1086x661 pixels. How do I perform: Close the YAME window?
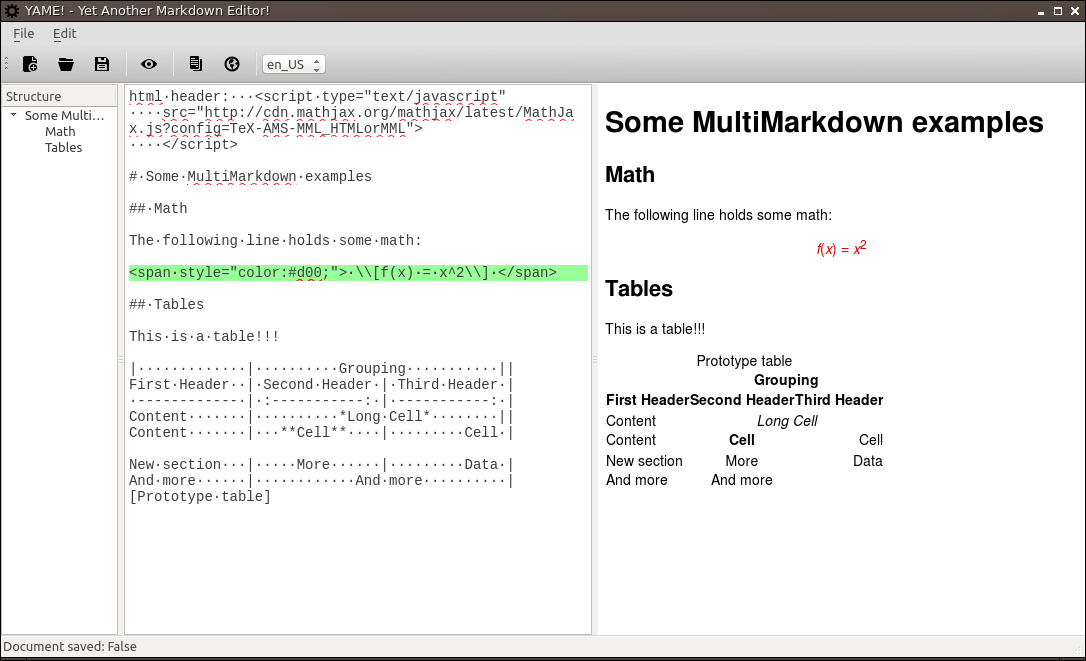point(1075,11)
